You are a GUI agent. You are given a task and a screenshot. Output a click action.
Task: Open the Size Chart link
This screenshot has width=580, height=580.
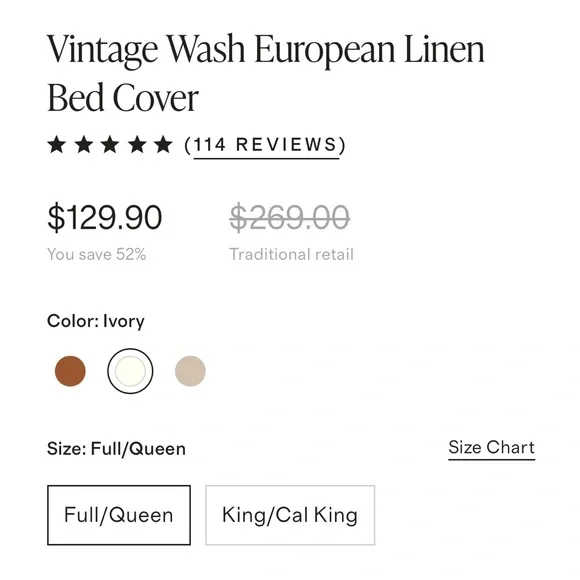492,448
